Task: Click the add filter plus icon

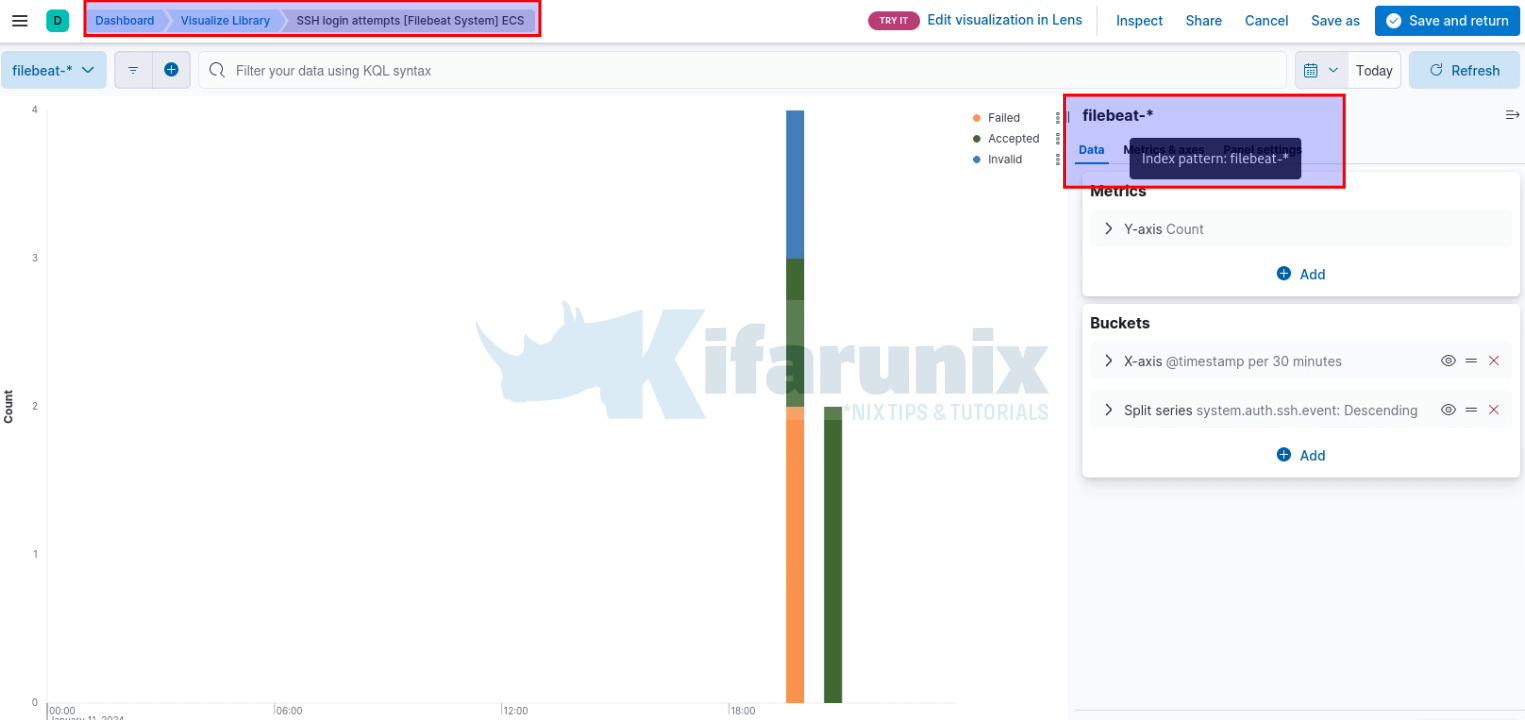Action: pyautogui.click(x=171, y=70)
